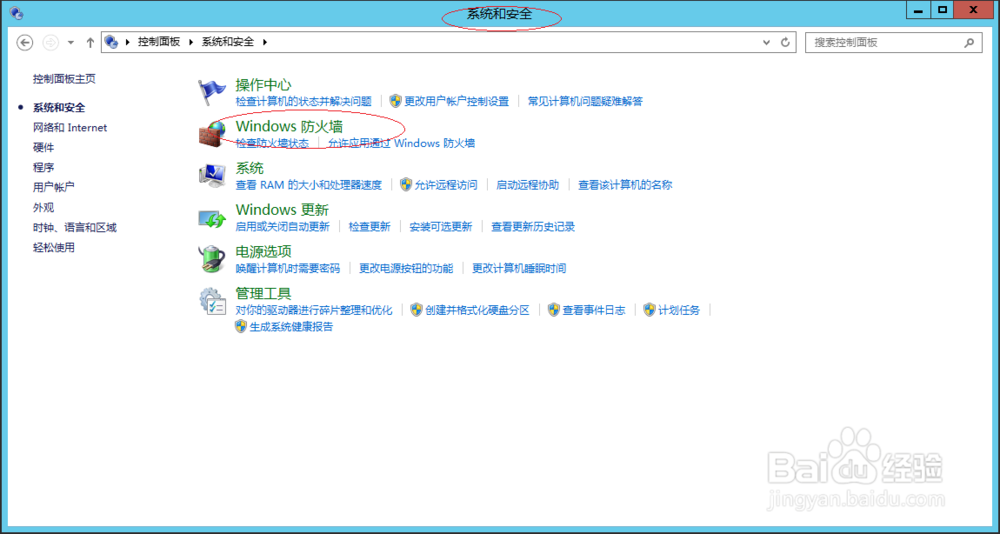Click 检查计算机的状态并解决问题

(x=304, y=101)
